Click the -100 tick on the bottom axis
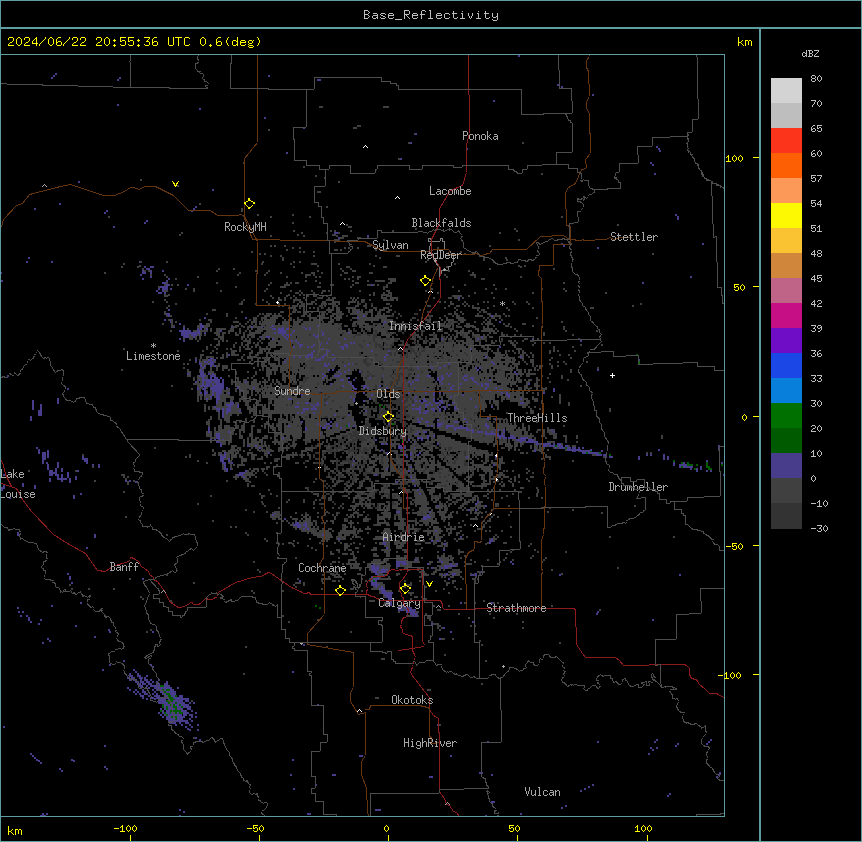Image resolution: width=862 pixels, height=842 pixels. point(125,828)
